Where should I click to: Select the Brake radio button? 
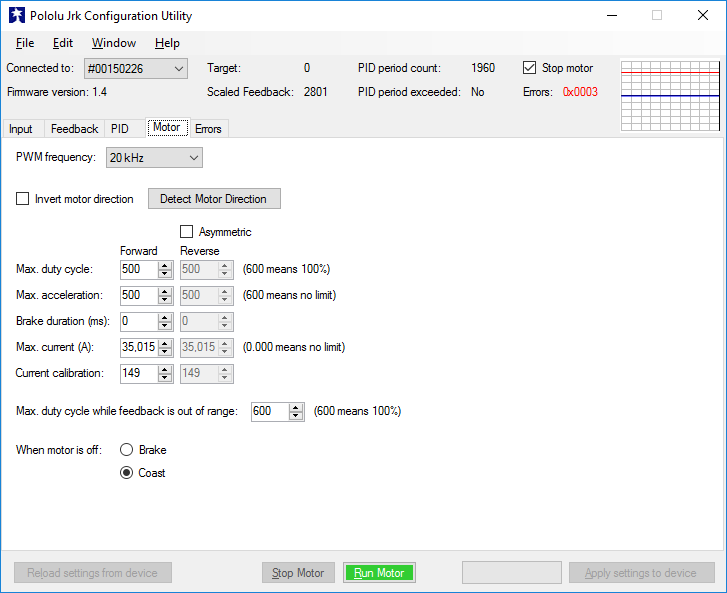tap(126, 450)
